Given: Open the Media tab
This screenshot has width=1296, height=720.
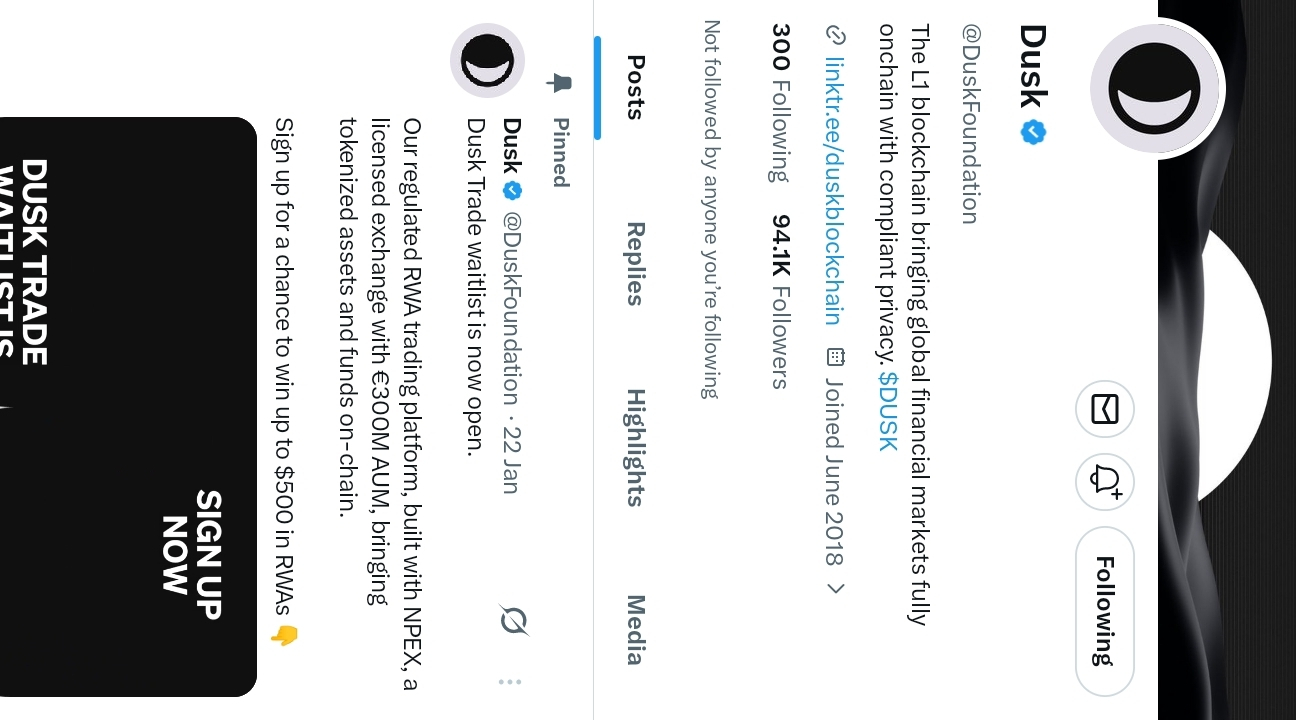Looking at the screenshot, I should 634,630.
